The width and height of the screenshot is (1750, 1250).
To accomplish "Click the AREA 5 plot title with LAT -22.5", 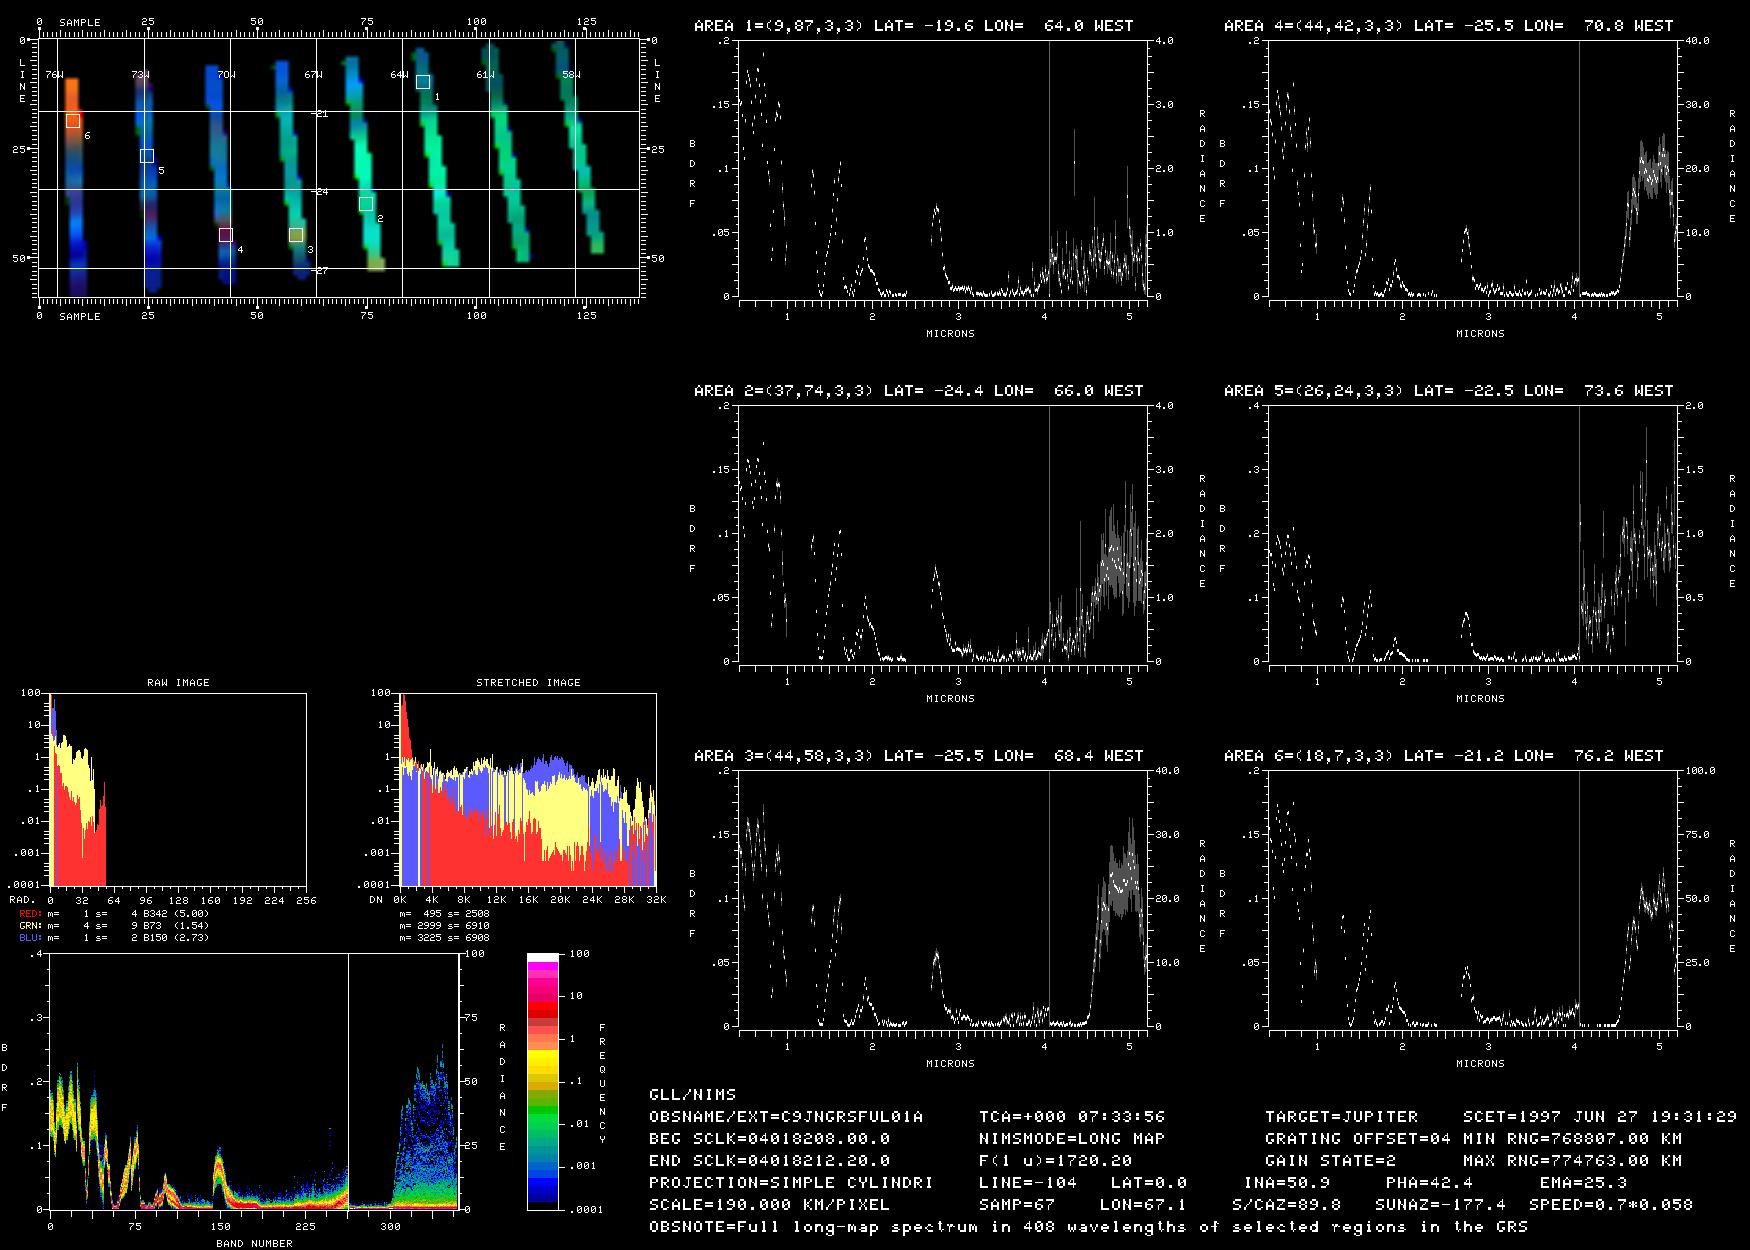I will pos(1448,391).
